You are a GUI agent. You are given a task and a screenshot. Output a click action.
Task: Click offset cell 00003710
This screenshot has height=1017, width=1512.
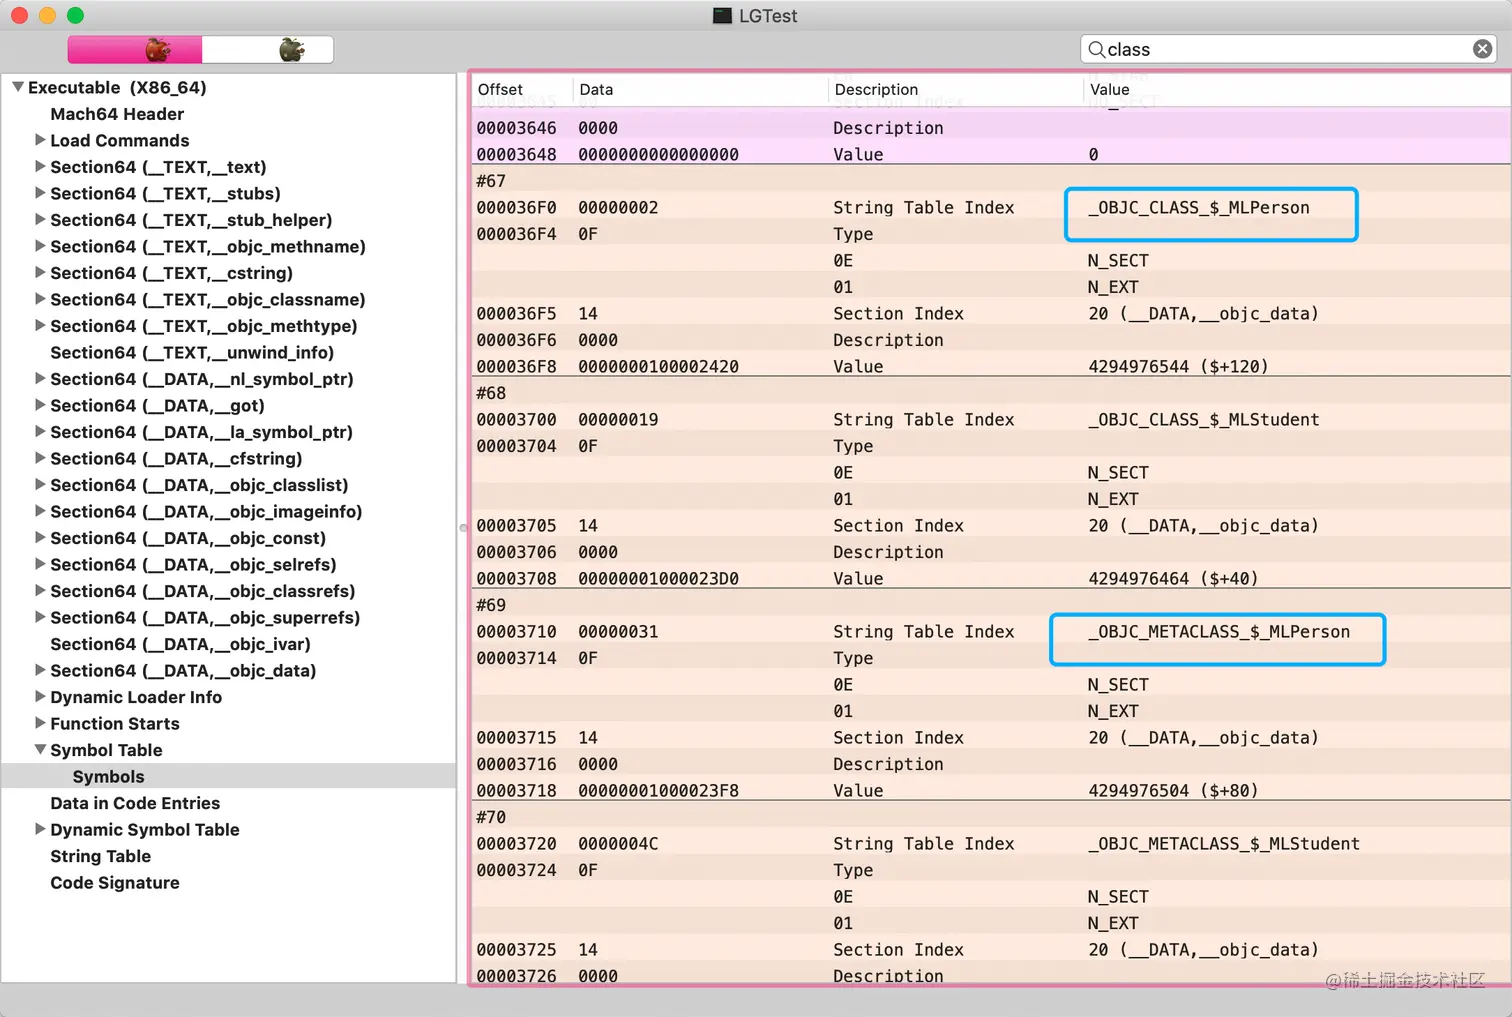(516, 631)
